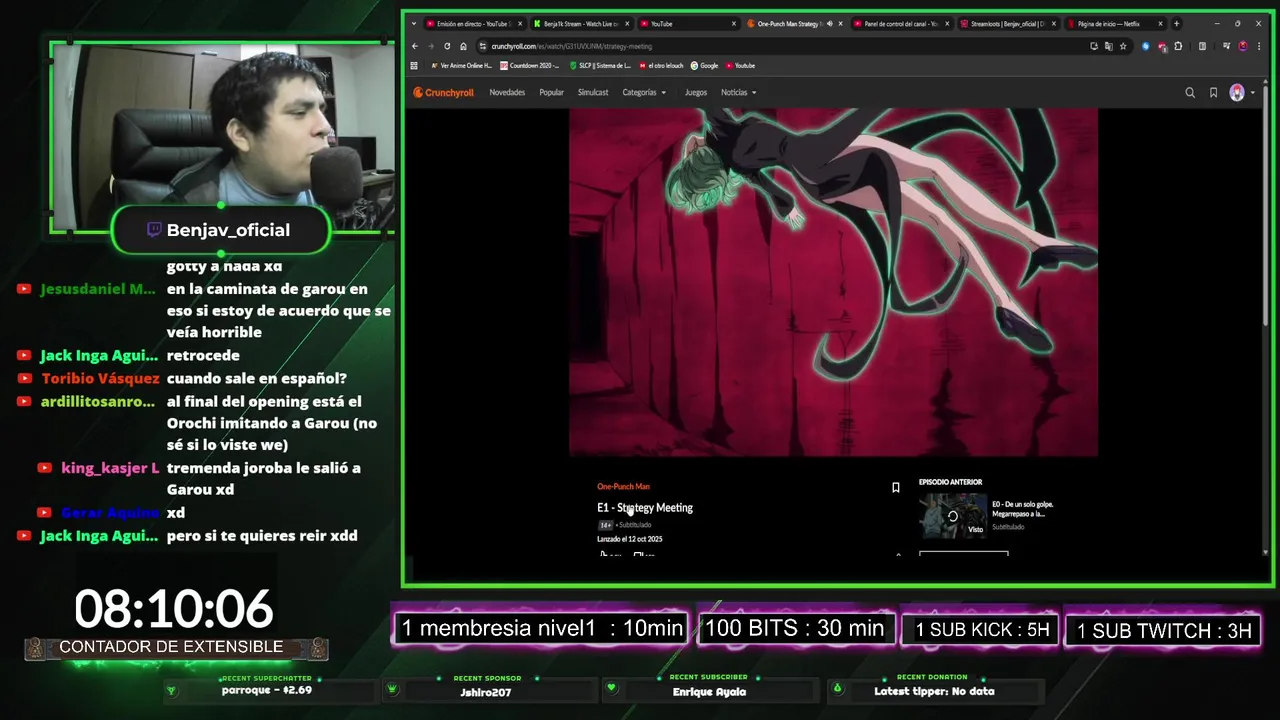Screen dimensions: 1280x720
Task: Expand the Categorías dropdown
Action: click(x=644, y=93)
